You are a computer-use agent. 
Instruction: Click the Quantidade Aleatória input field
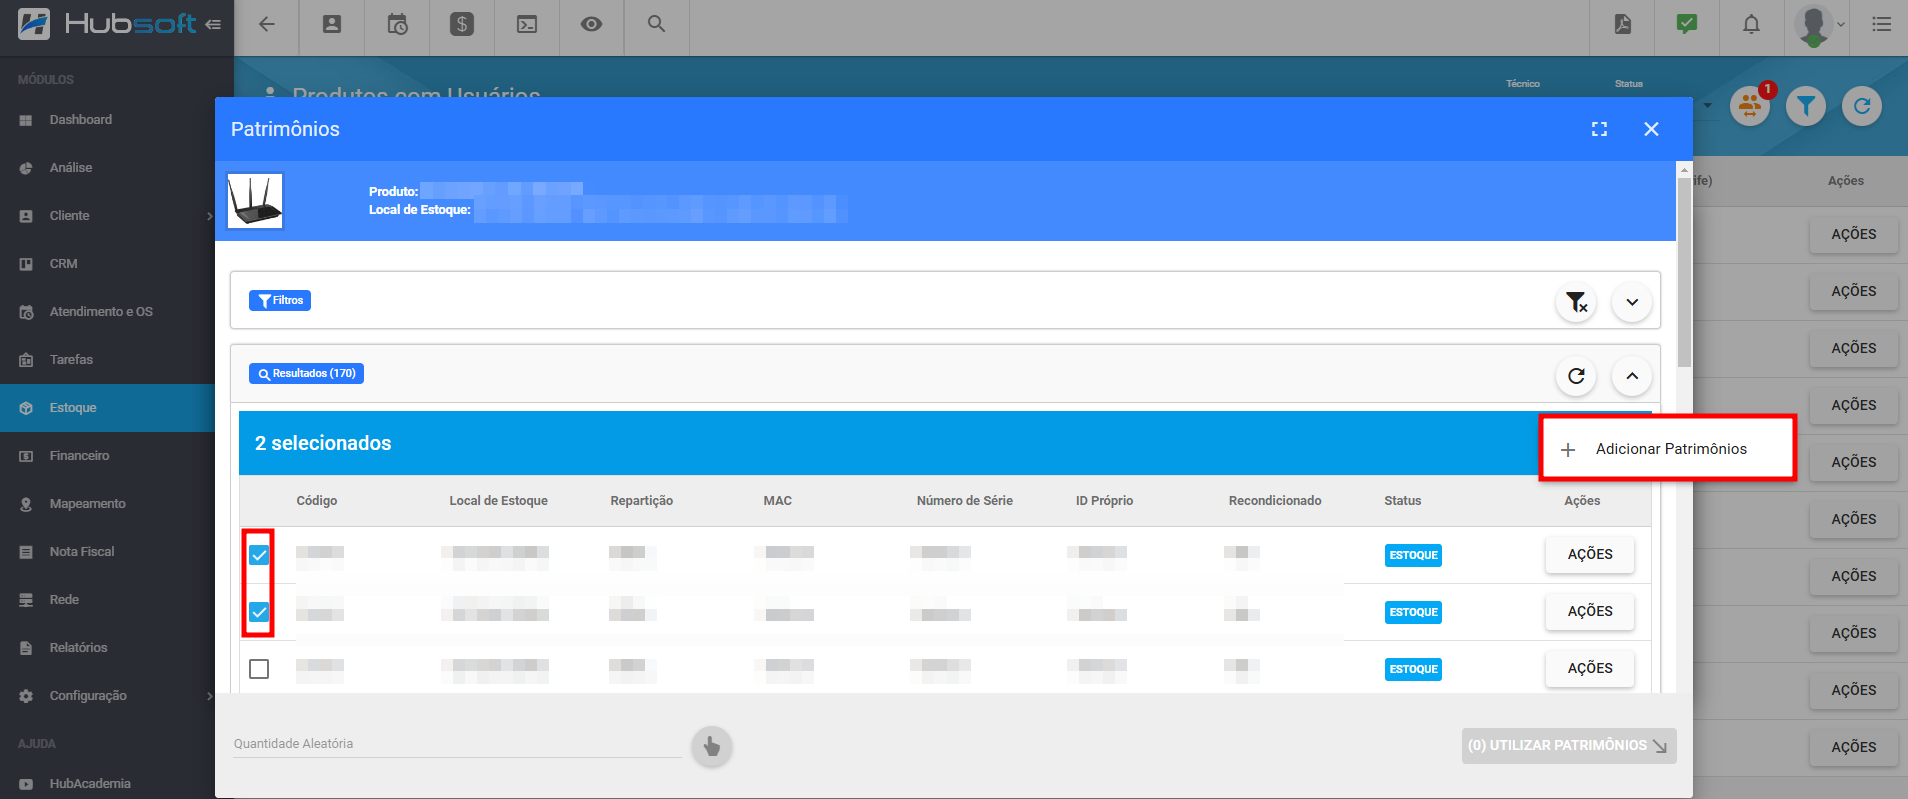[456, 744]
